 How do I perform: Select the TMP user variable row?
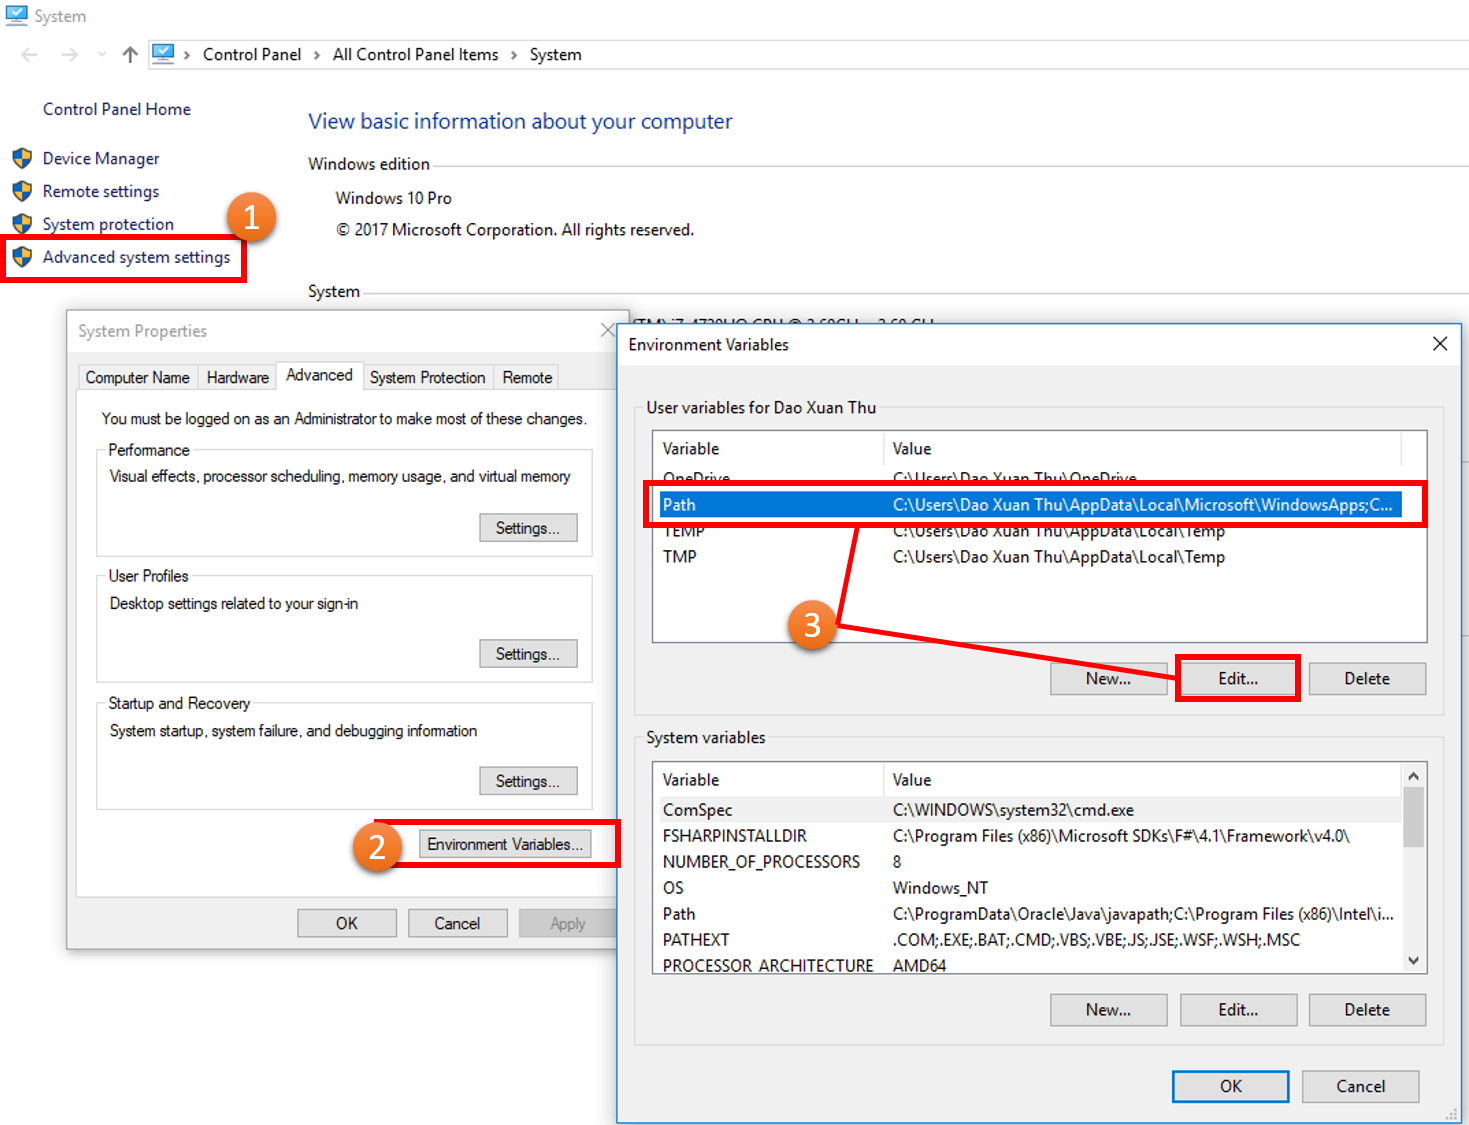point(1030,557)
